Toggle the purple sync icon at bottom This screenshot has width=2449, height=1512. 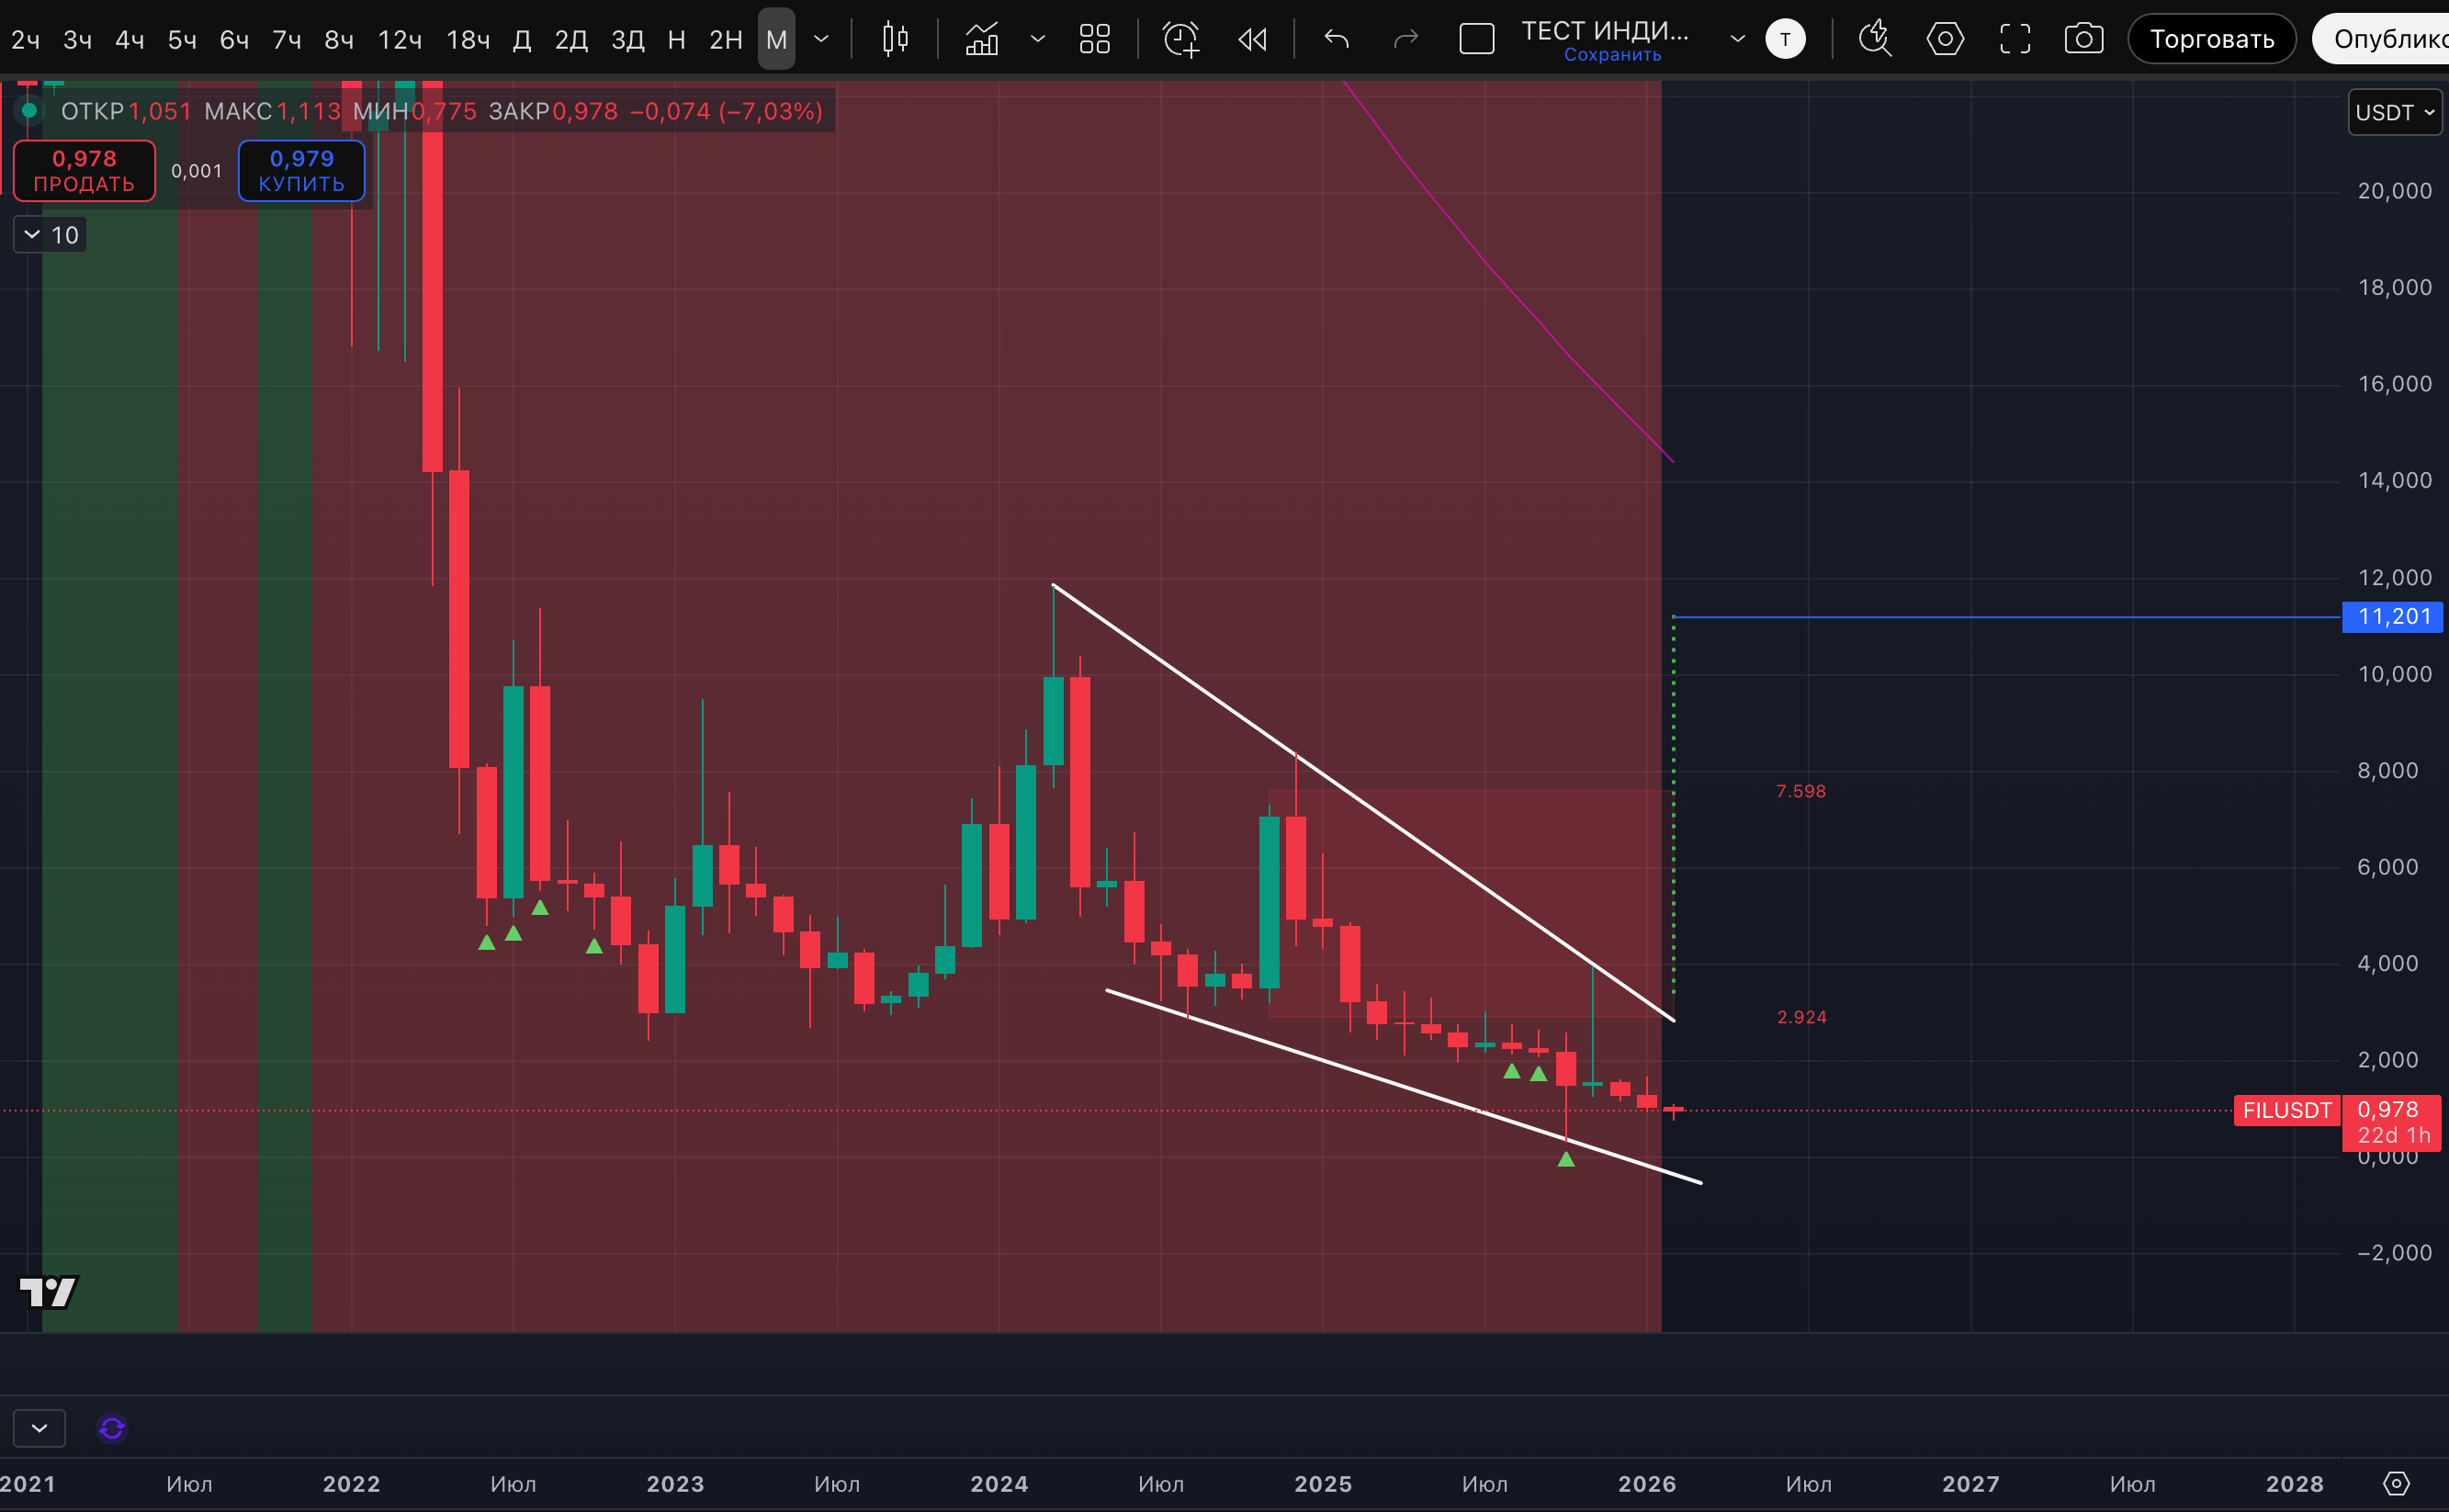tap(112, 1428)
